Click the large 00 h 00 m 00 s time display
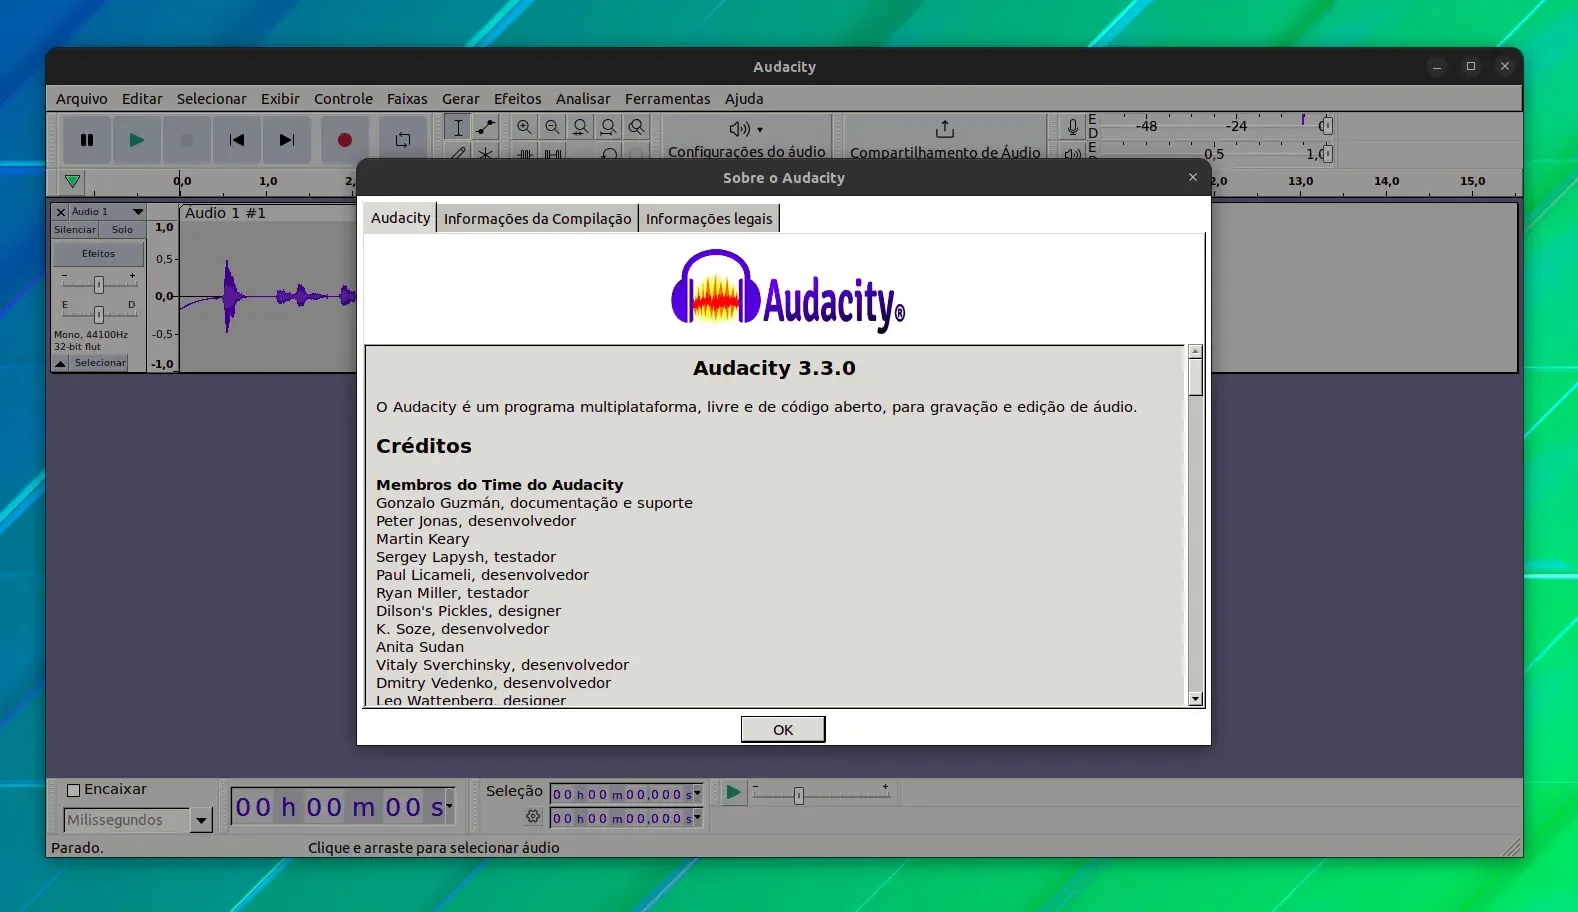This screenshot has width=1578, height=912. click(343, 807)
